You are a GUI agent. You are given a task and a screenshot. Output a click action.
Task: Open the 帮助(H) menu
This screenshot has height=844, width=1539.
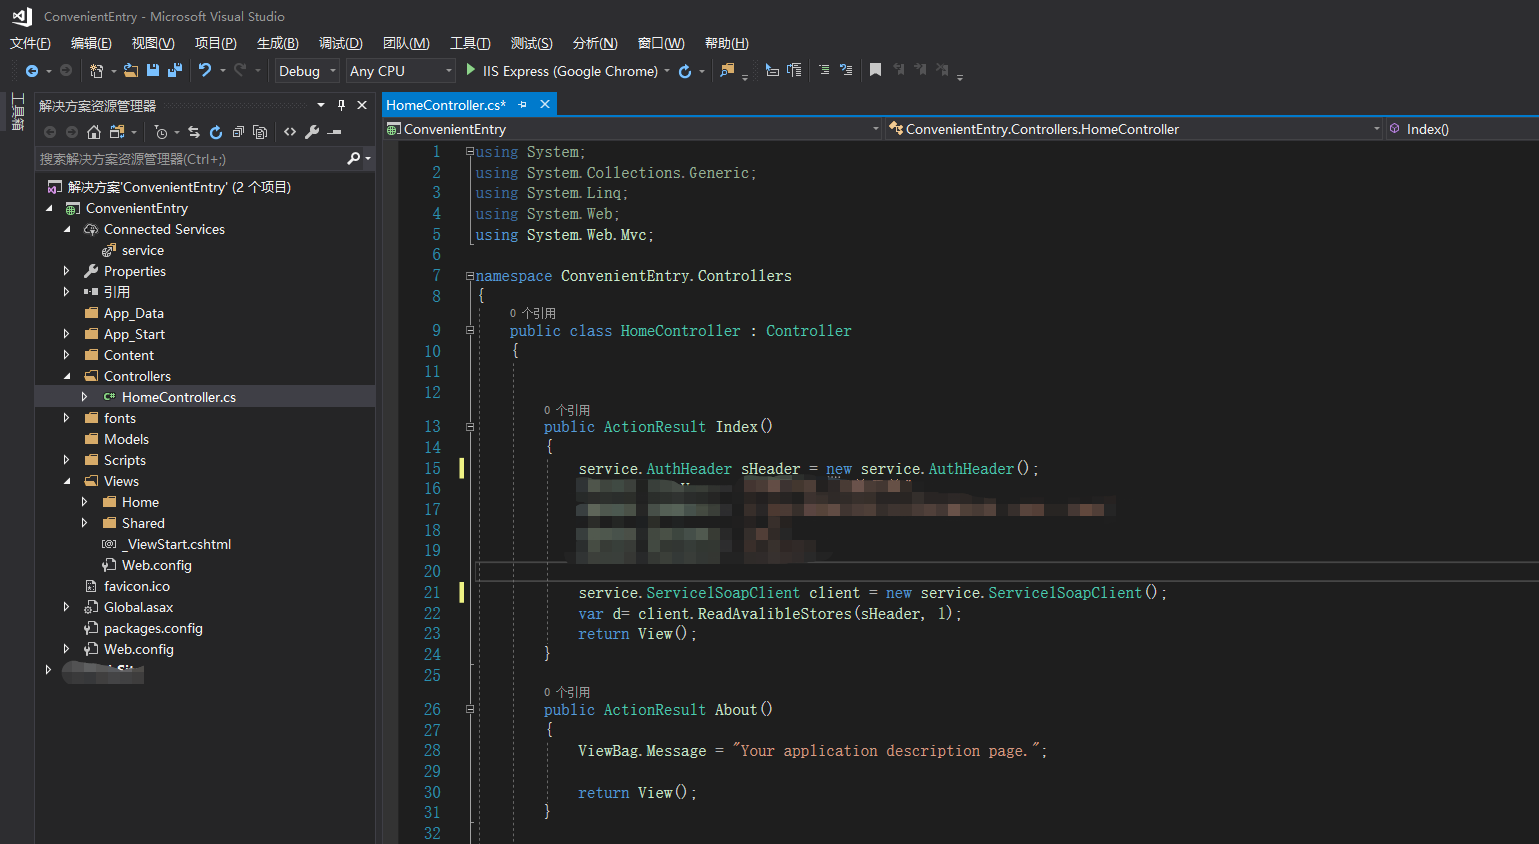(726, 43)
